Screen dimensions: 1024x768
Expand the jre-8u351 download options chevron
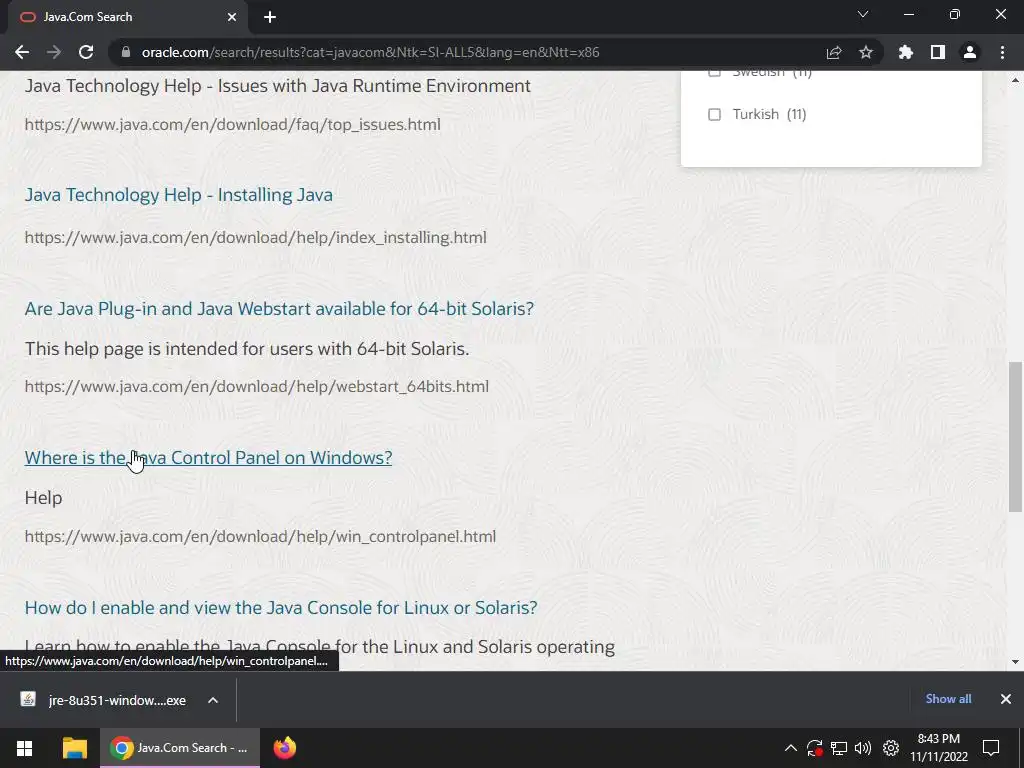click(x=213, y=700)
